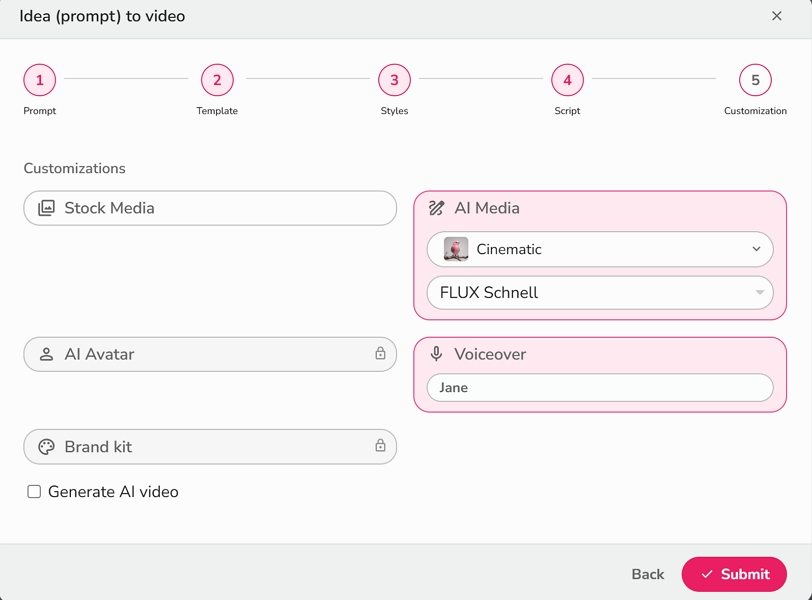Open the Cinematic style dropdown
Screen dimensions: 812x600
(x=598, y=249)
